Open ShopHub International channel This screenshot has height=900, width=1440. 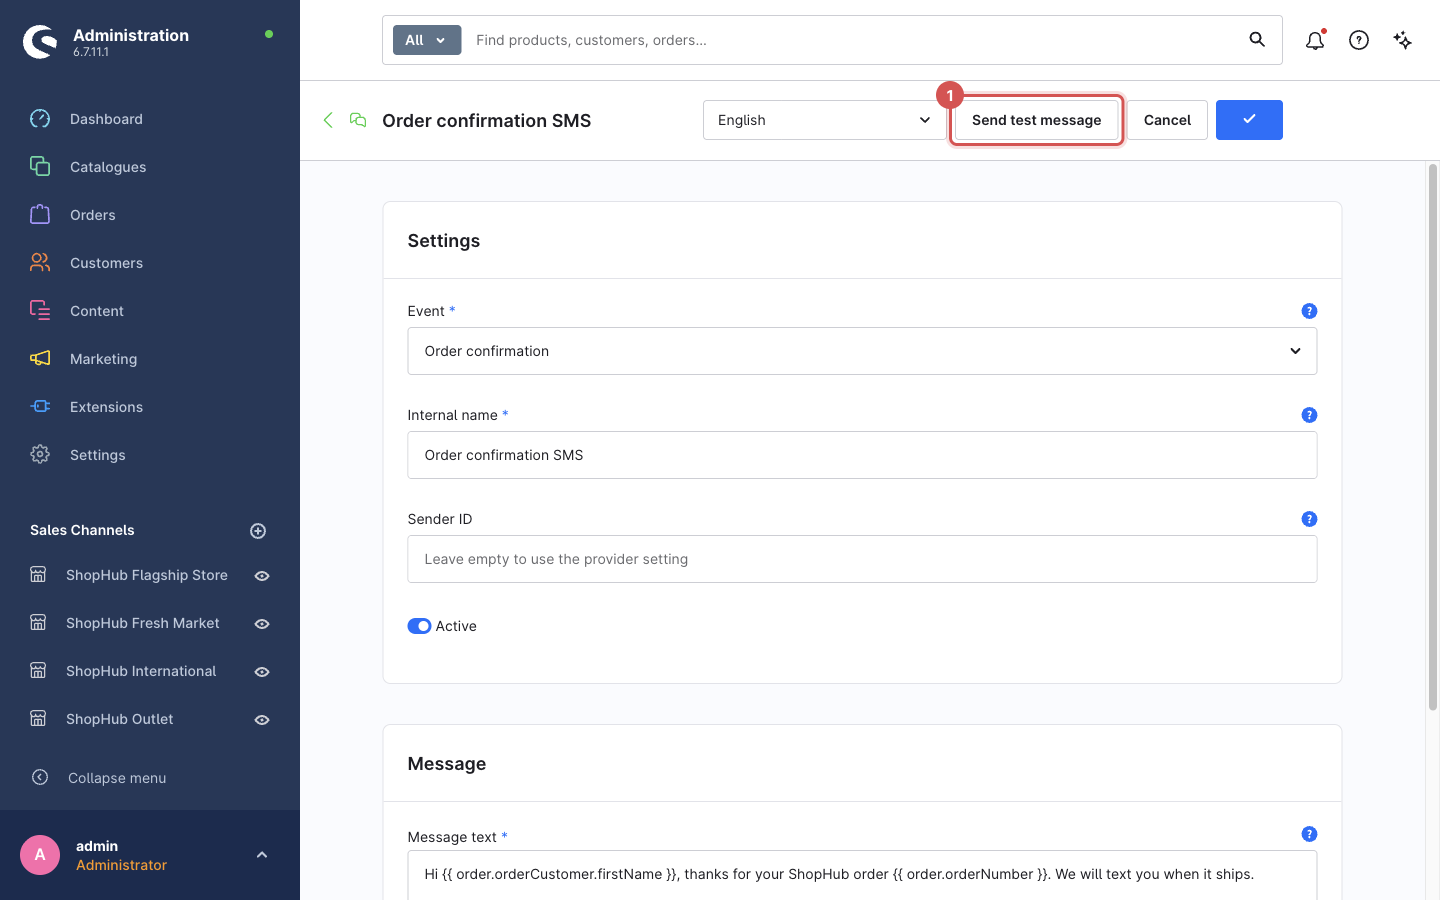(x=141, y=671)
